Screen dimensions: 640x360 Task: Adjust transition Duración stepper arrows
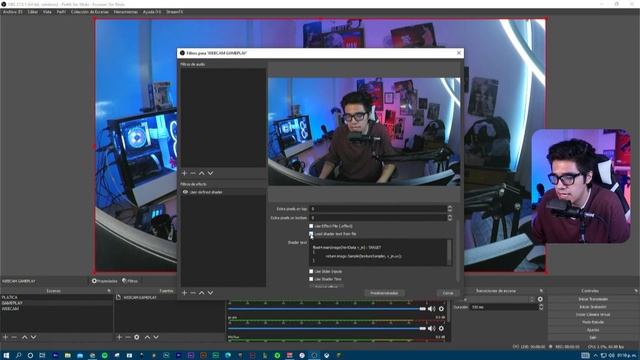coord(541,307)
